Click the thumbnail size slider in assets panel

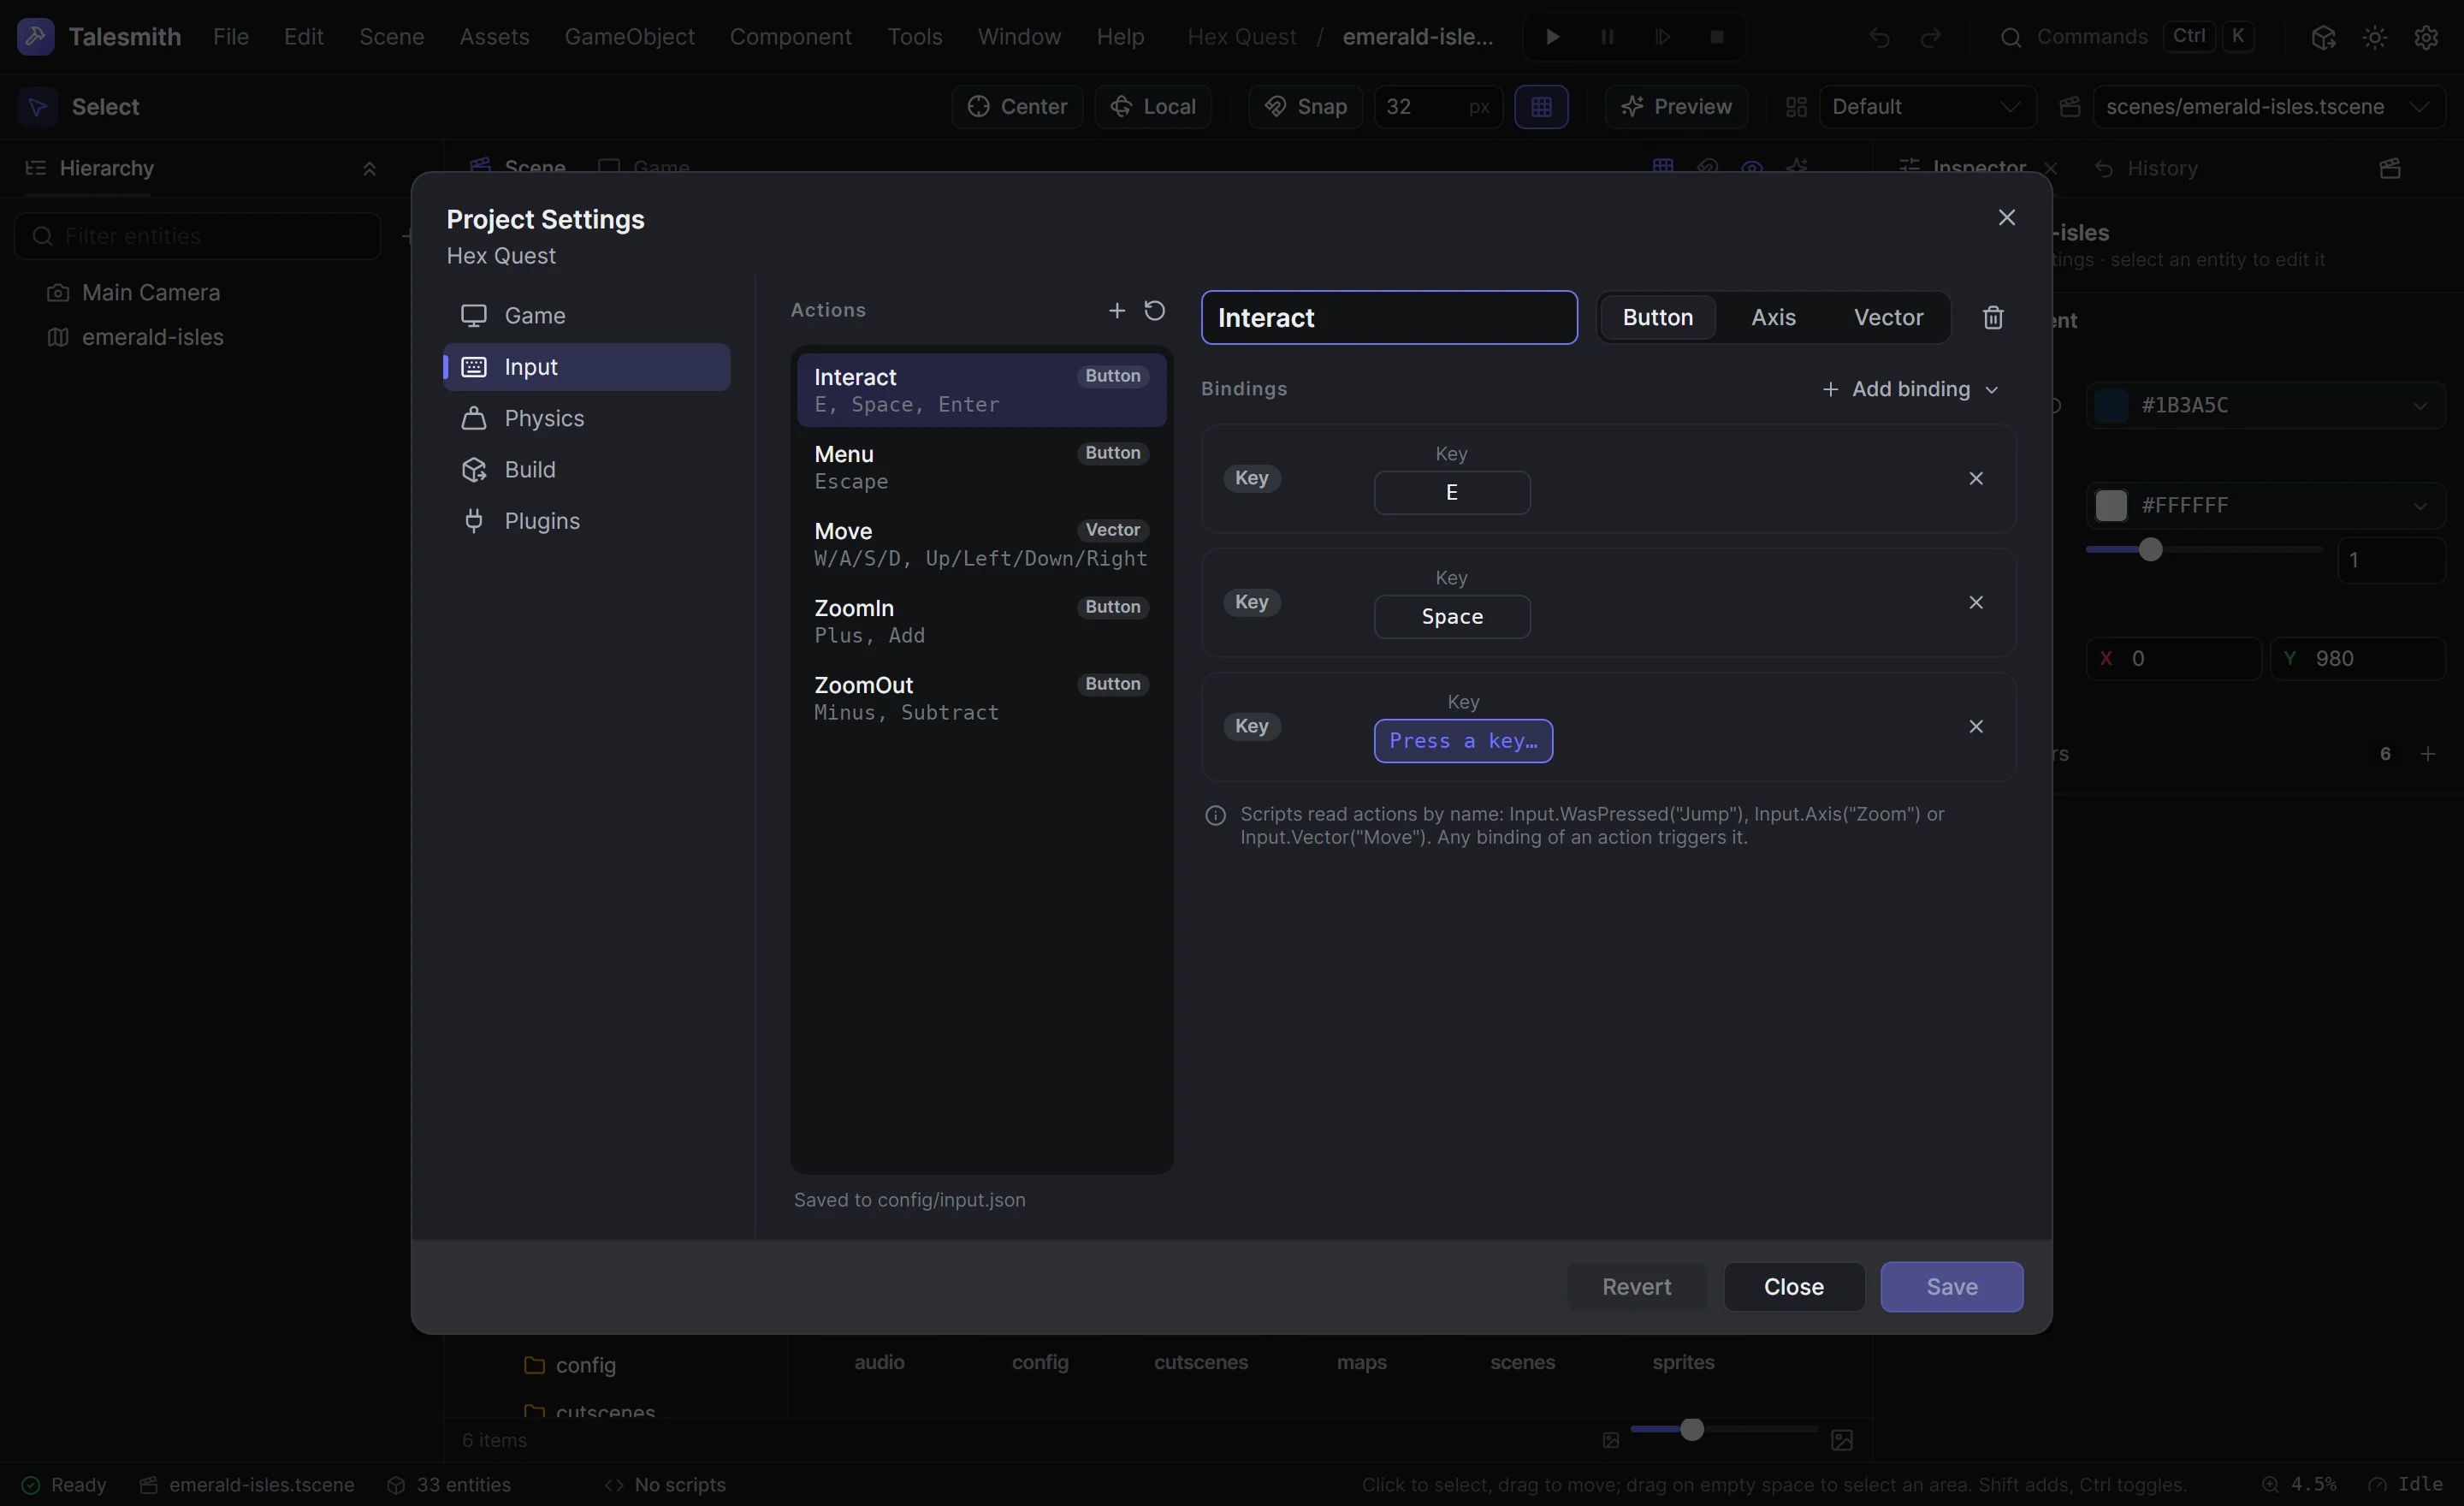[1724, 1430]
